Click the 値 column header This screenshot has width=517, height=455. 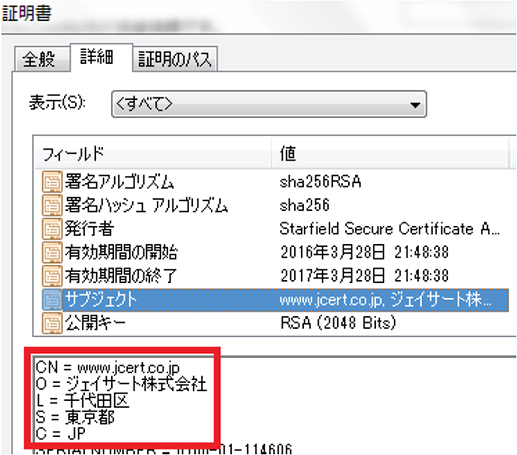click(391, 154)
